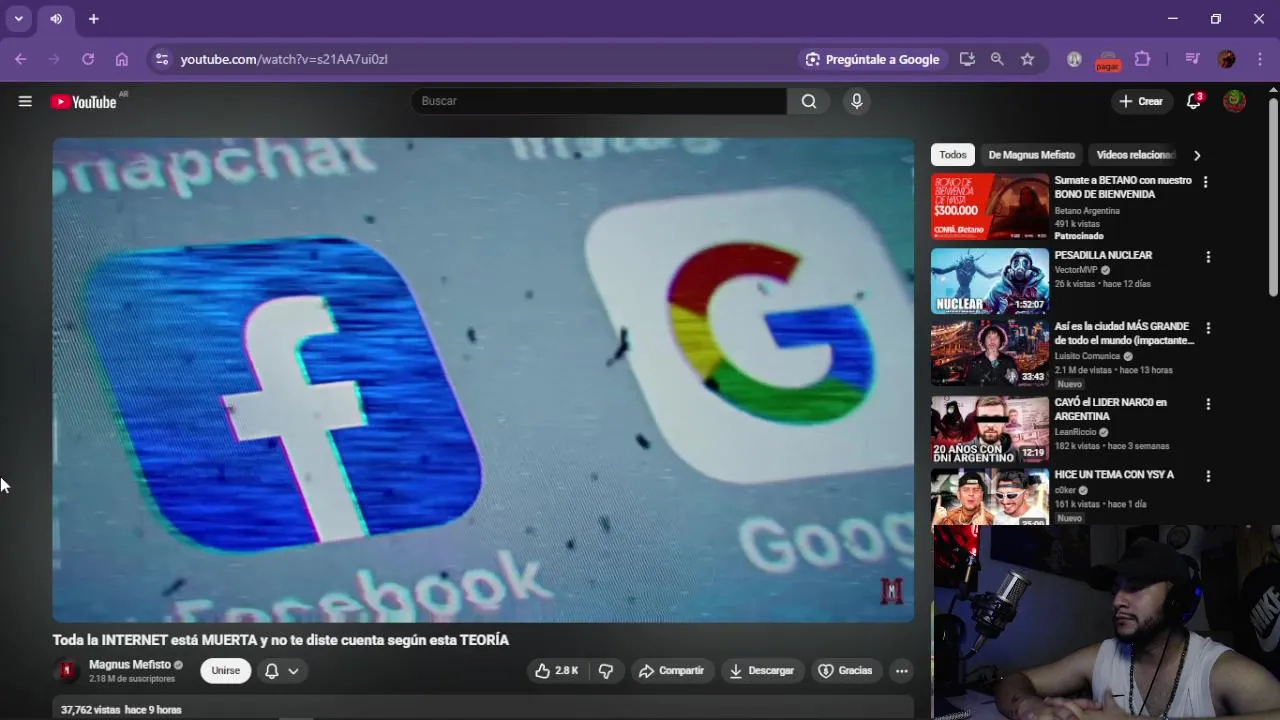Click the main video player

coord(483,380)
